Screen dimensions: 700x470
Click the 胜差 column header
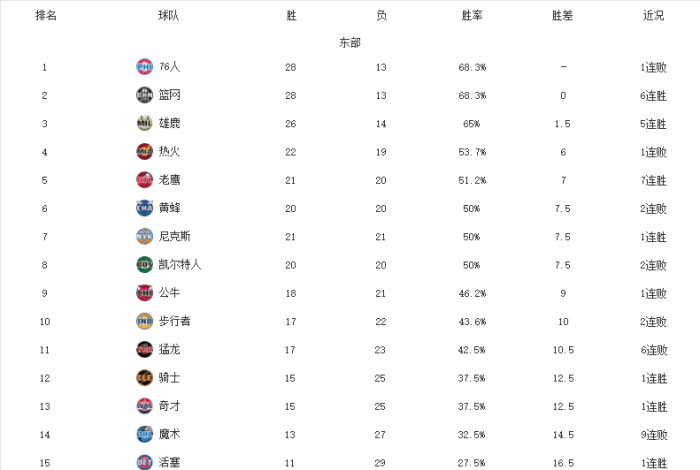tap(563, 16)
